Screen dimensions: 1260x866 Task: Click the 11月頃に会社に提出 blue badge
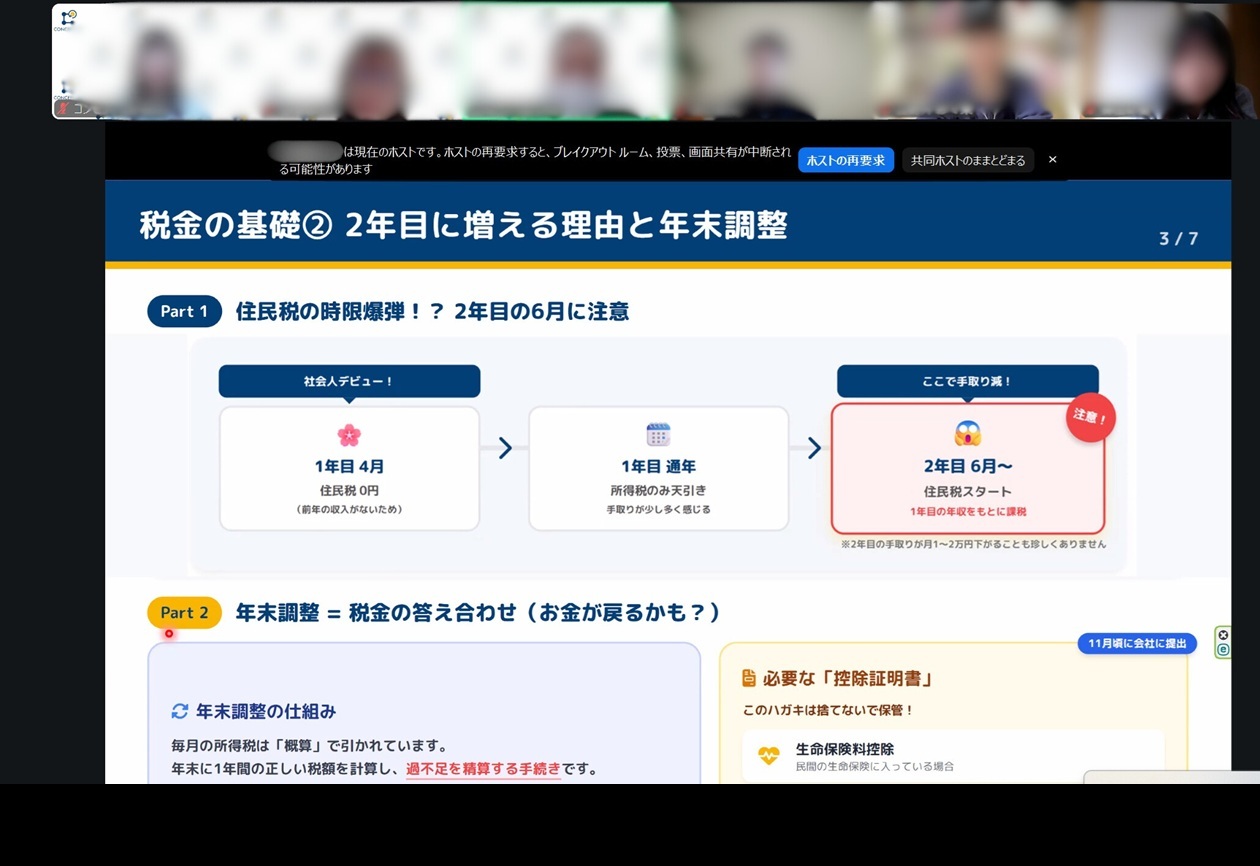(x=1137, y=643)
